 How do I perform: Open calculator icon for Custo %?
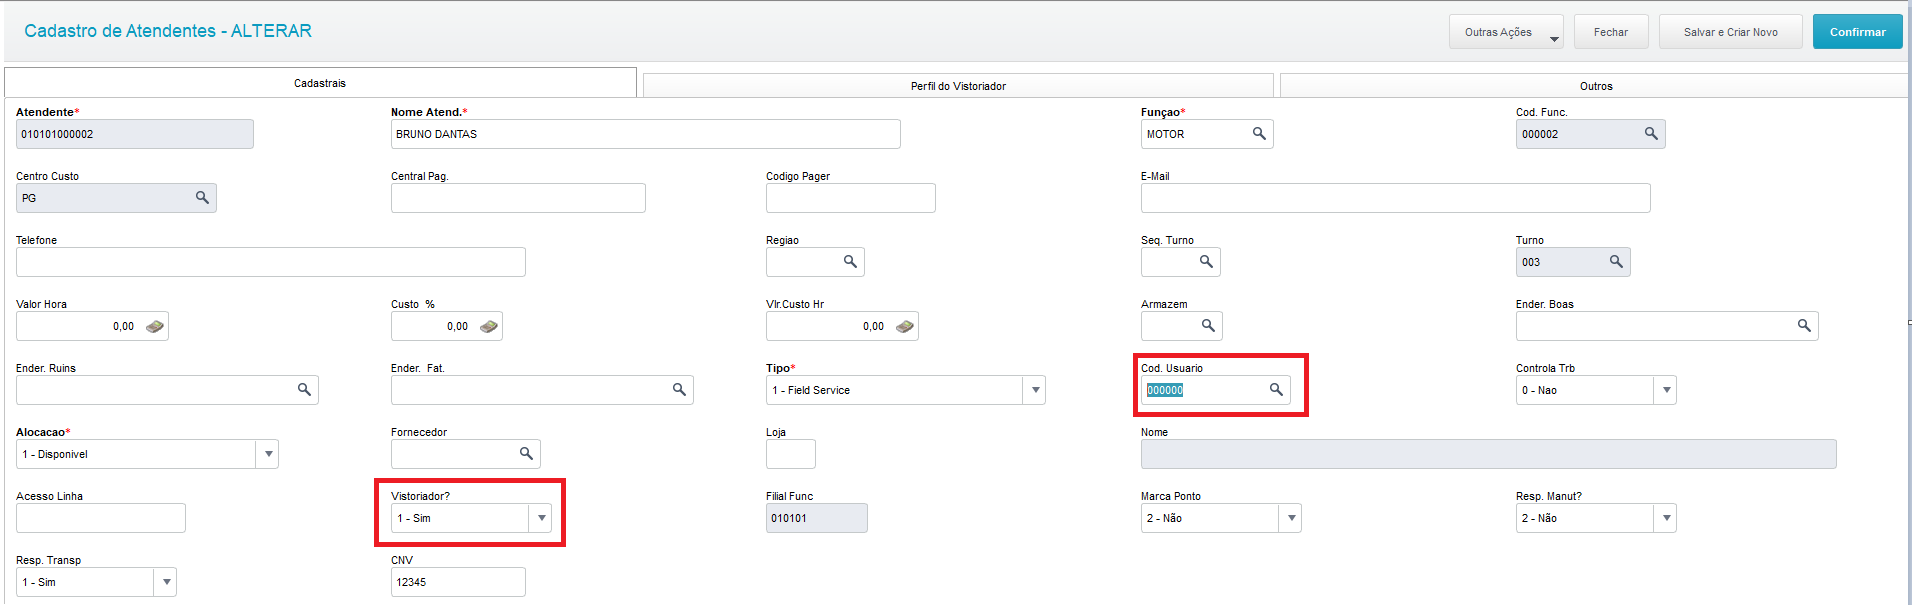pyautogui.click(x=489, y=326)
